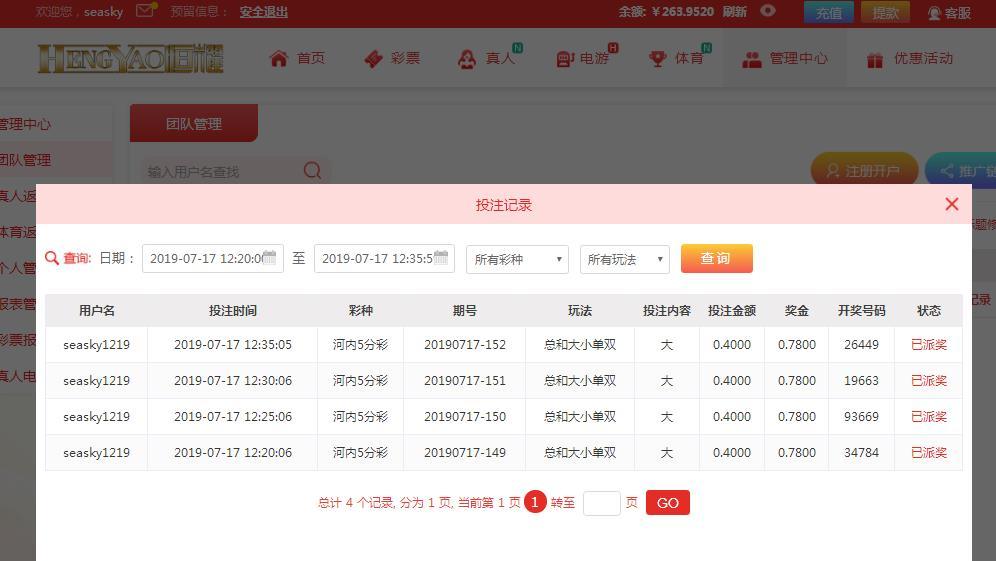
Task: Close the 投注记录 dialog
Action: pos(952,204)
